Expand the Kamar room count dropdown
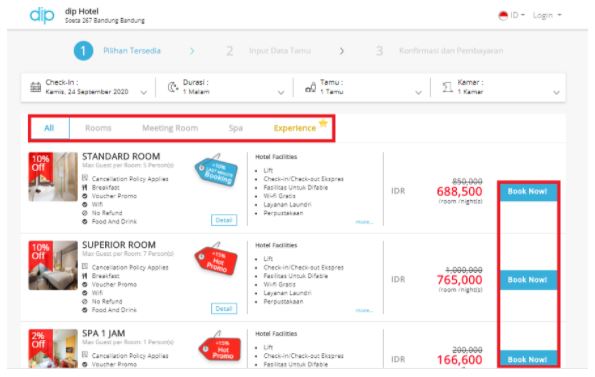Viewport: 595px width, 377px height. (556, 93)
